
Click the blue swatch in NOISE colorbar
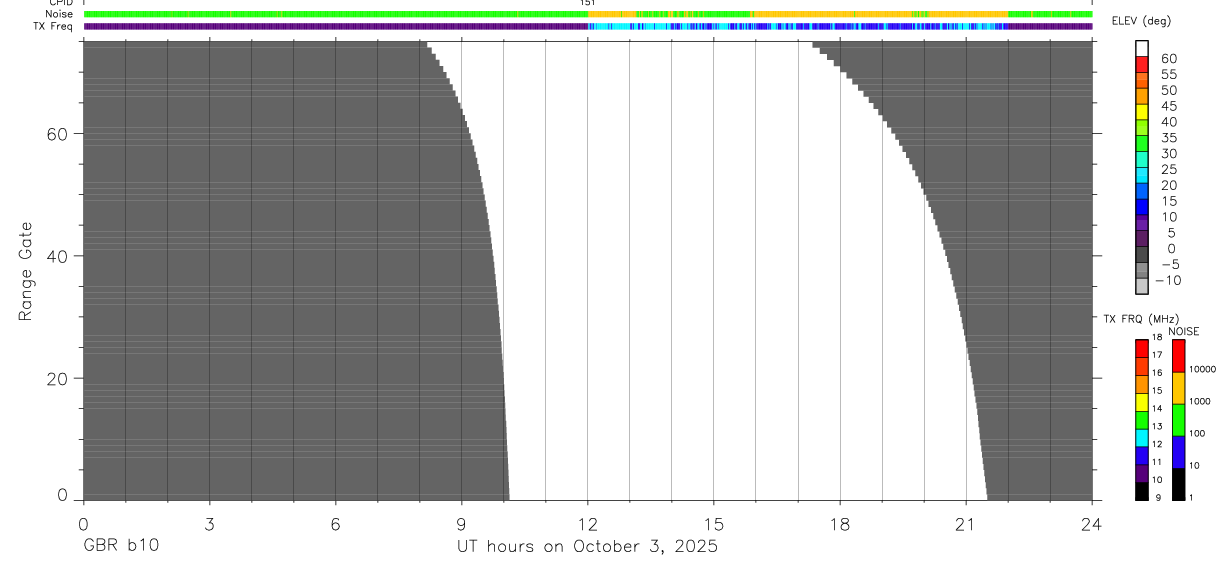click(1178, 452)
